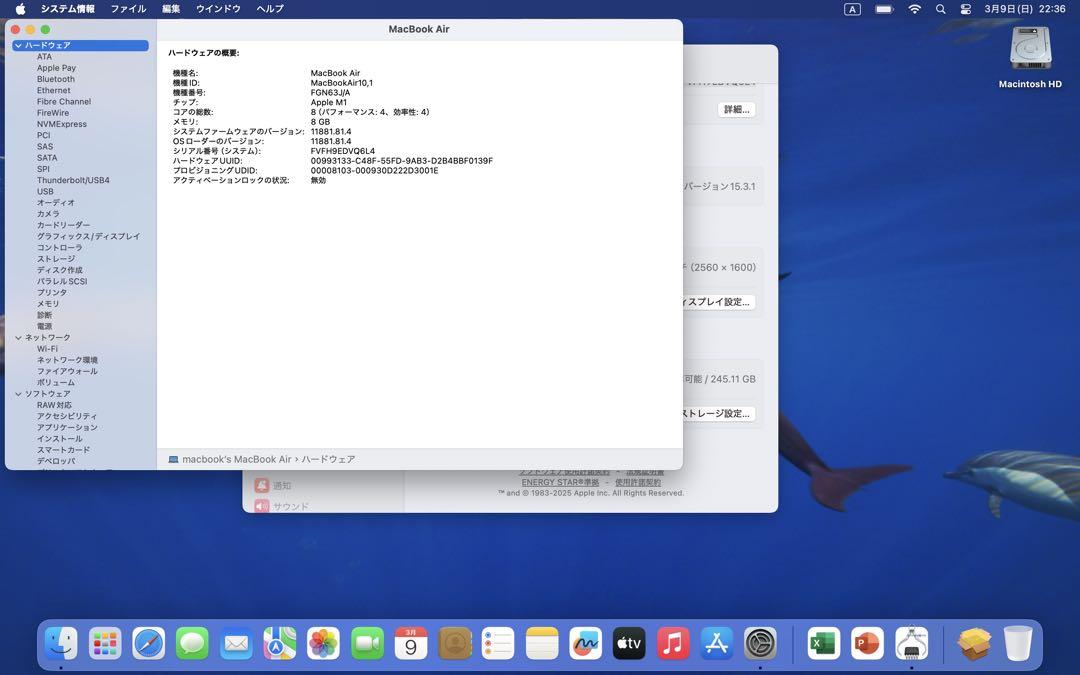Open the ENERGY STAR準拠 link
Screen dimensions: 1080x675
click(x=560, y=483)
